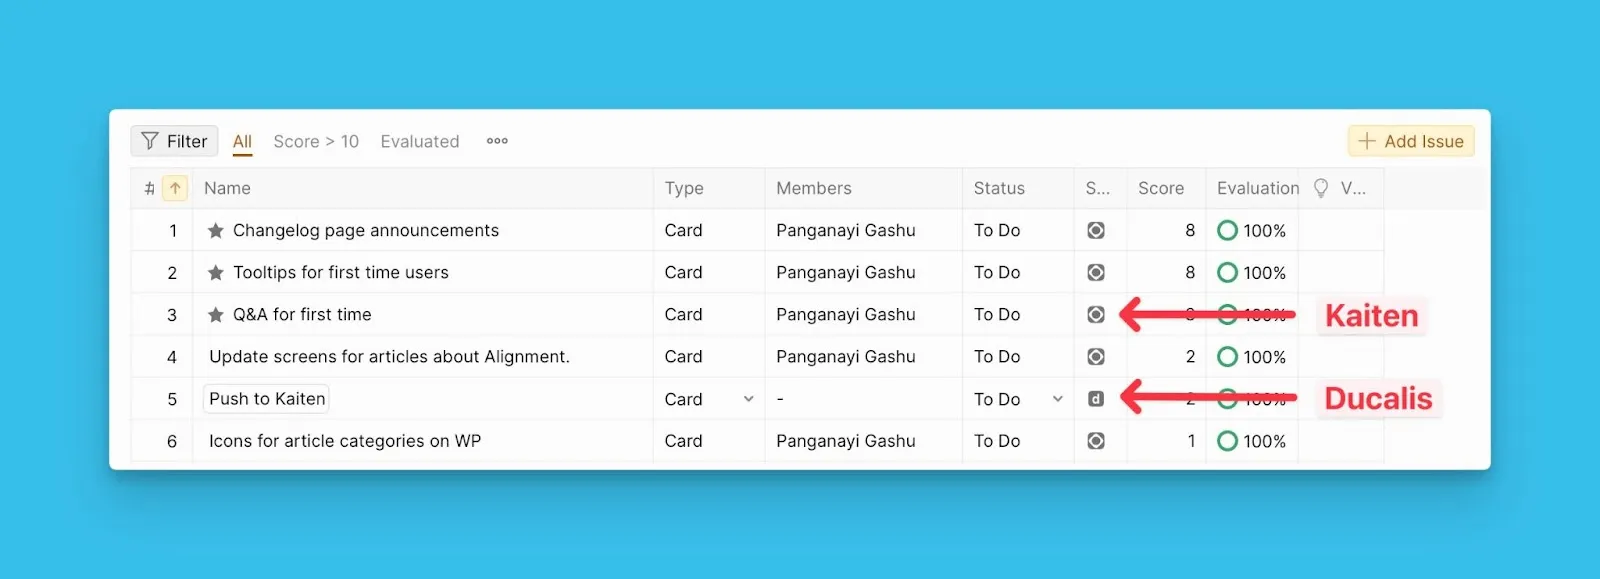1600x579 pixels.
Task: Click the Add Issue button
Action: [1411, 141]
